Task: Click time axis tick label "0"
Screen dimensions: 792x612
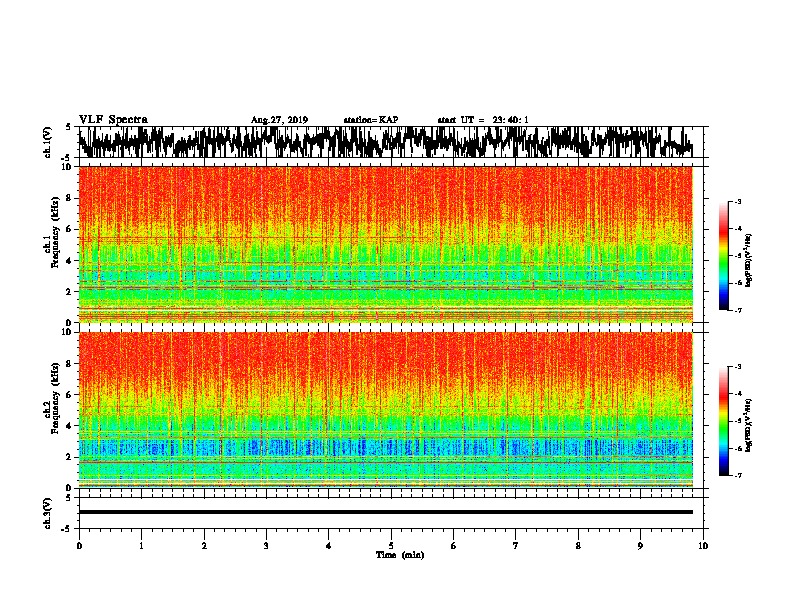Action: click(x=79, y=546)
